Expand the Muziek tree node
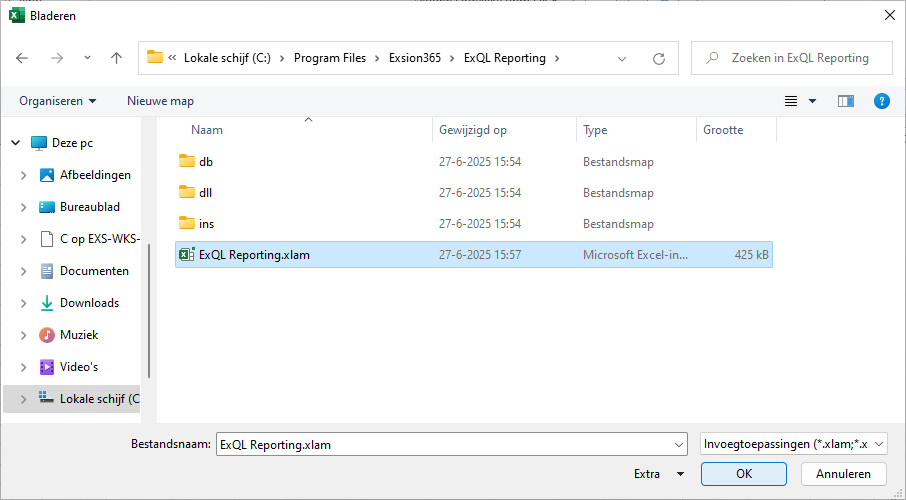This screenshot has height=500, width=906. [24, 335]
